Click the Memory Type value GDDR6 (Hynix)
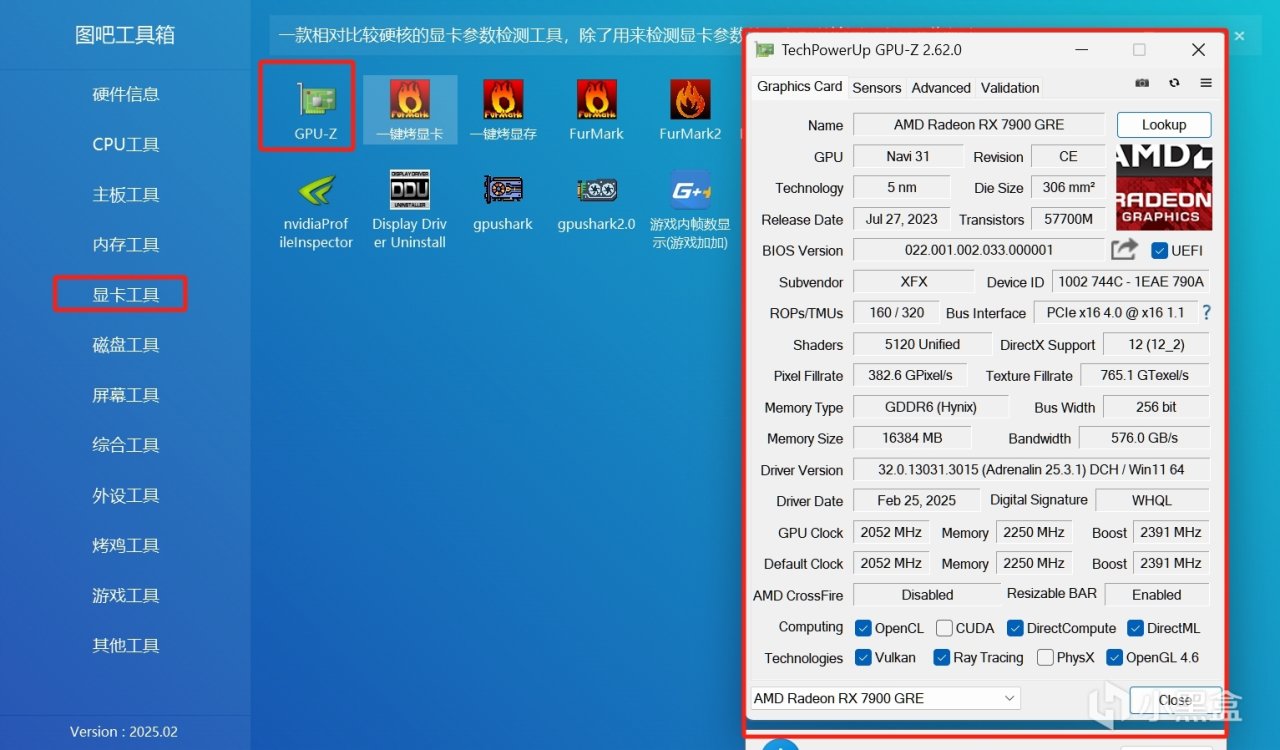1280x750 pixels. click(931, 407)
